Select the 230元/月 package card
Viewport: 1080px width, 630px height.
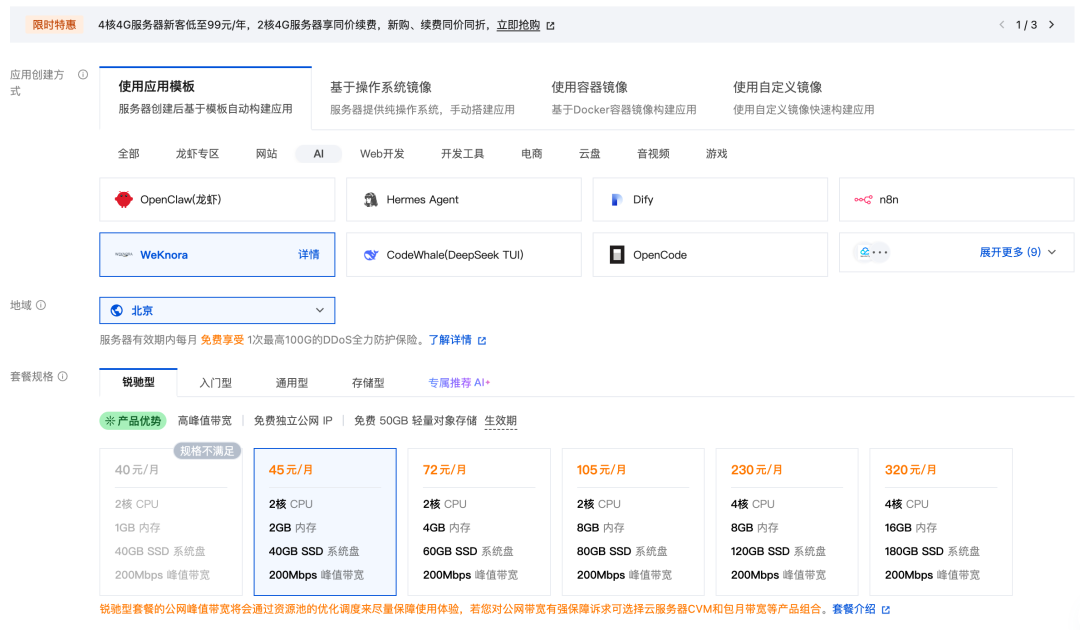click(787, 522)
